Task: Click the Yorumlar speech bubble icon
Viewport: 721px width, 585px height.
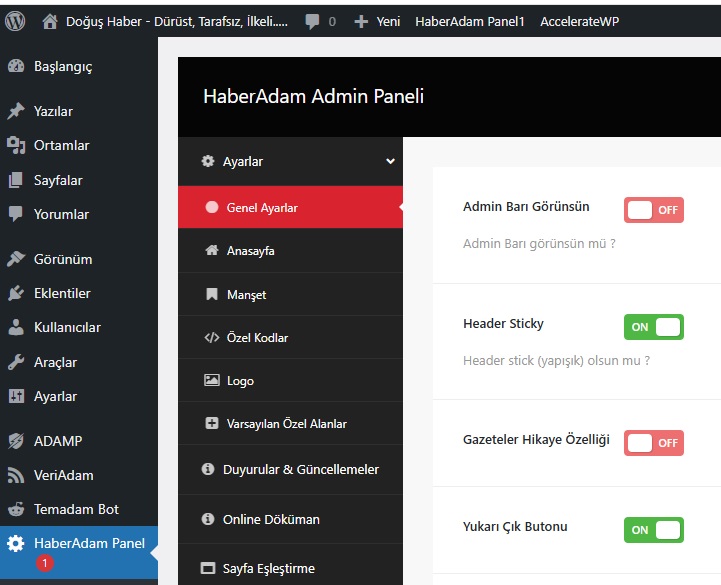Action: pos(16,214)
